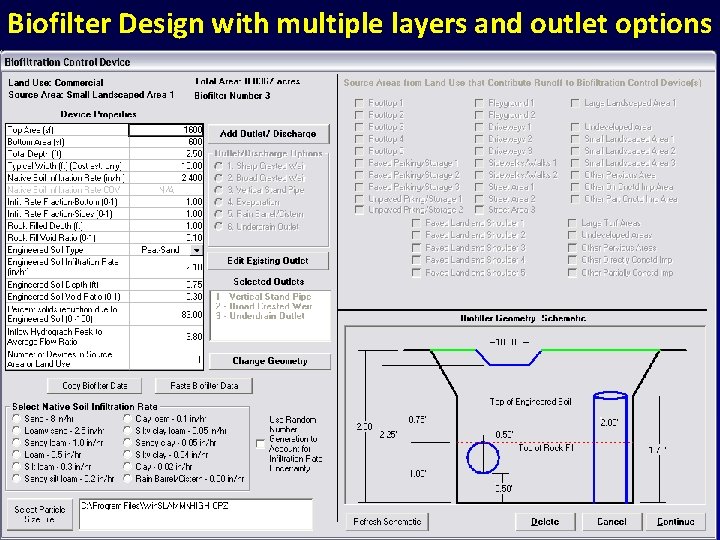Select outlet option 4. Evaporation
The height and width of the screenshot is (540, 720).
pos(219,202)
